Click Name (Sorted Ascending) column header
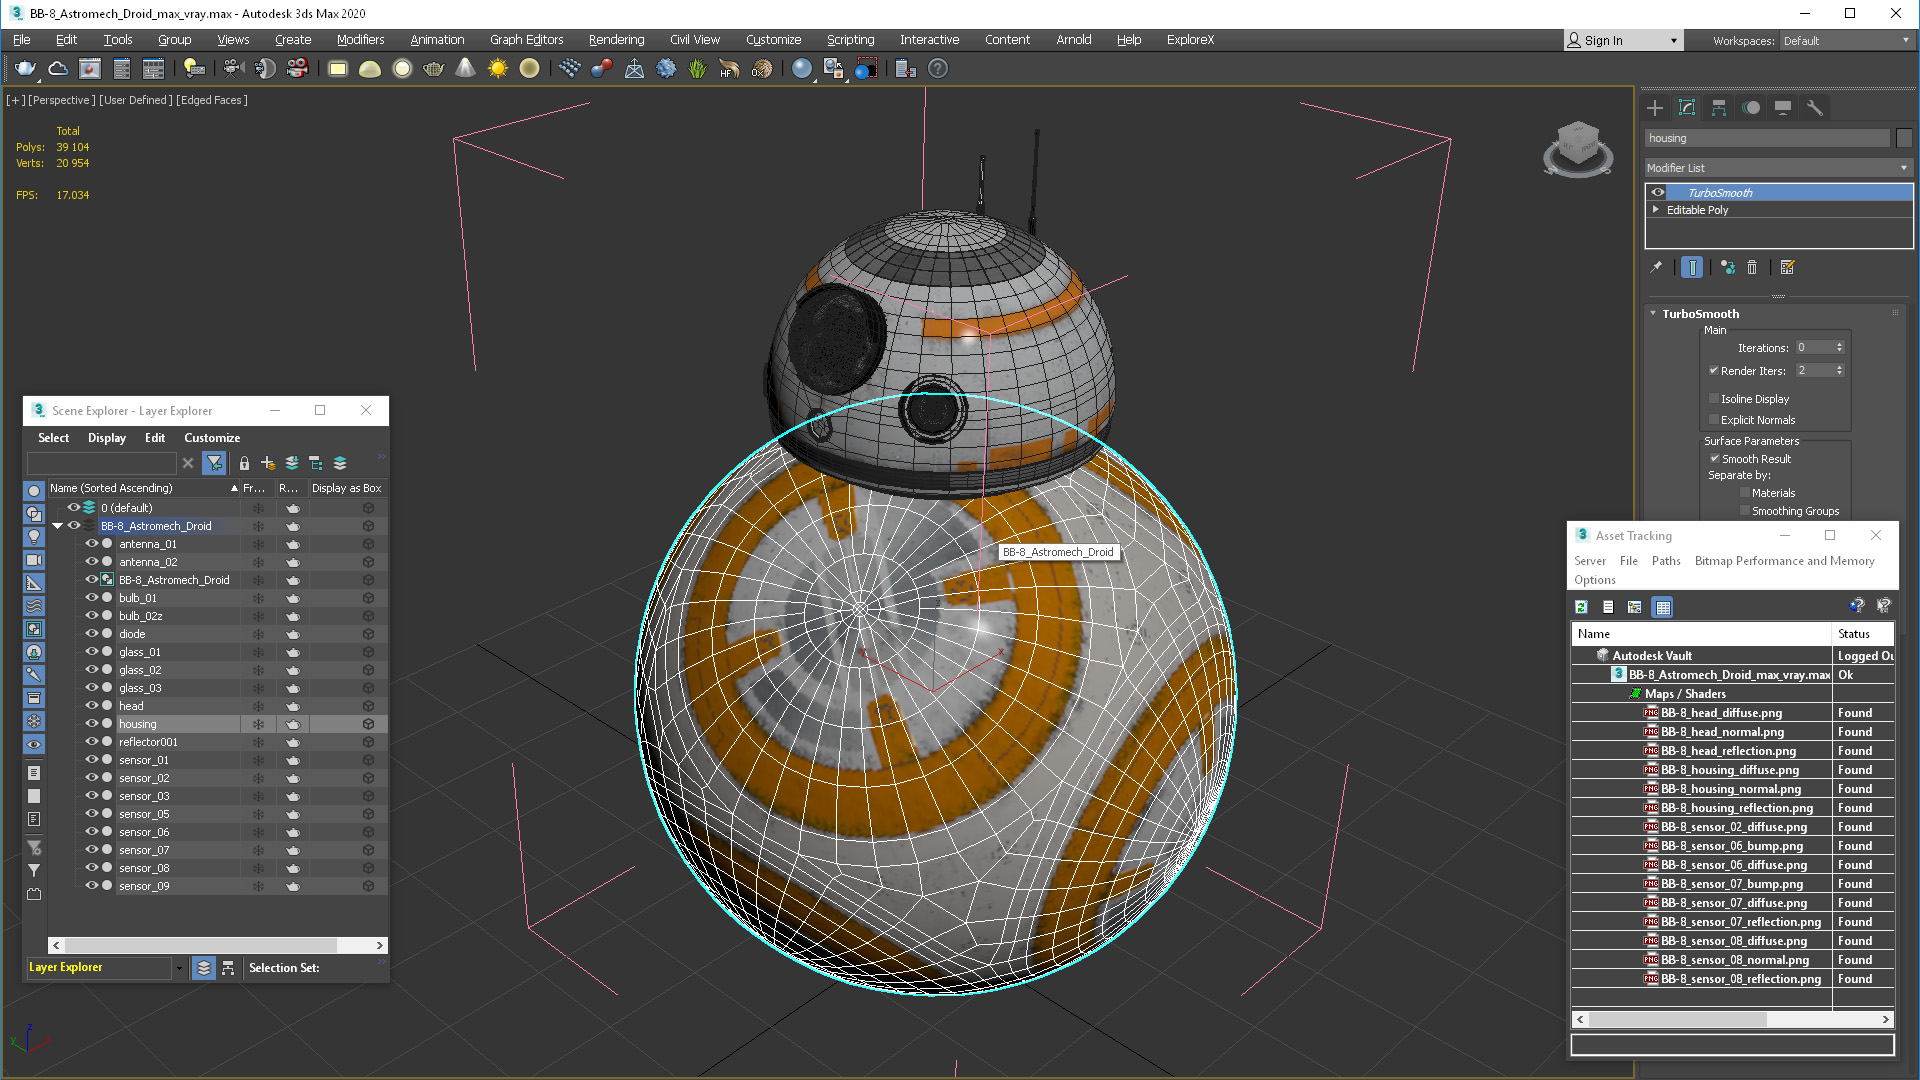 point(143,488)
